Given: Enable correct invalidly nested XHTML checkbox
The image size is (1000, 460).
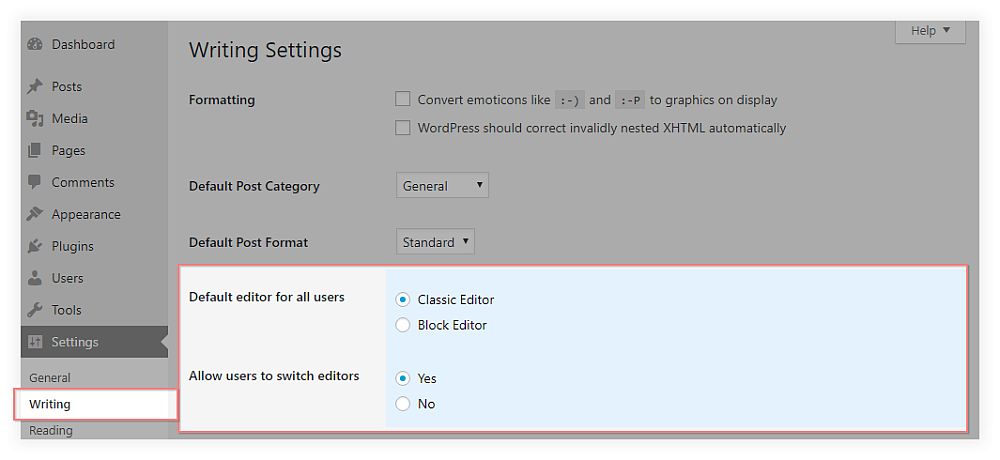Looking at the screenshot, I should (x=402, y=128).
